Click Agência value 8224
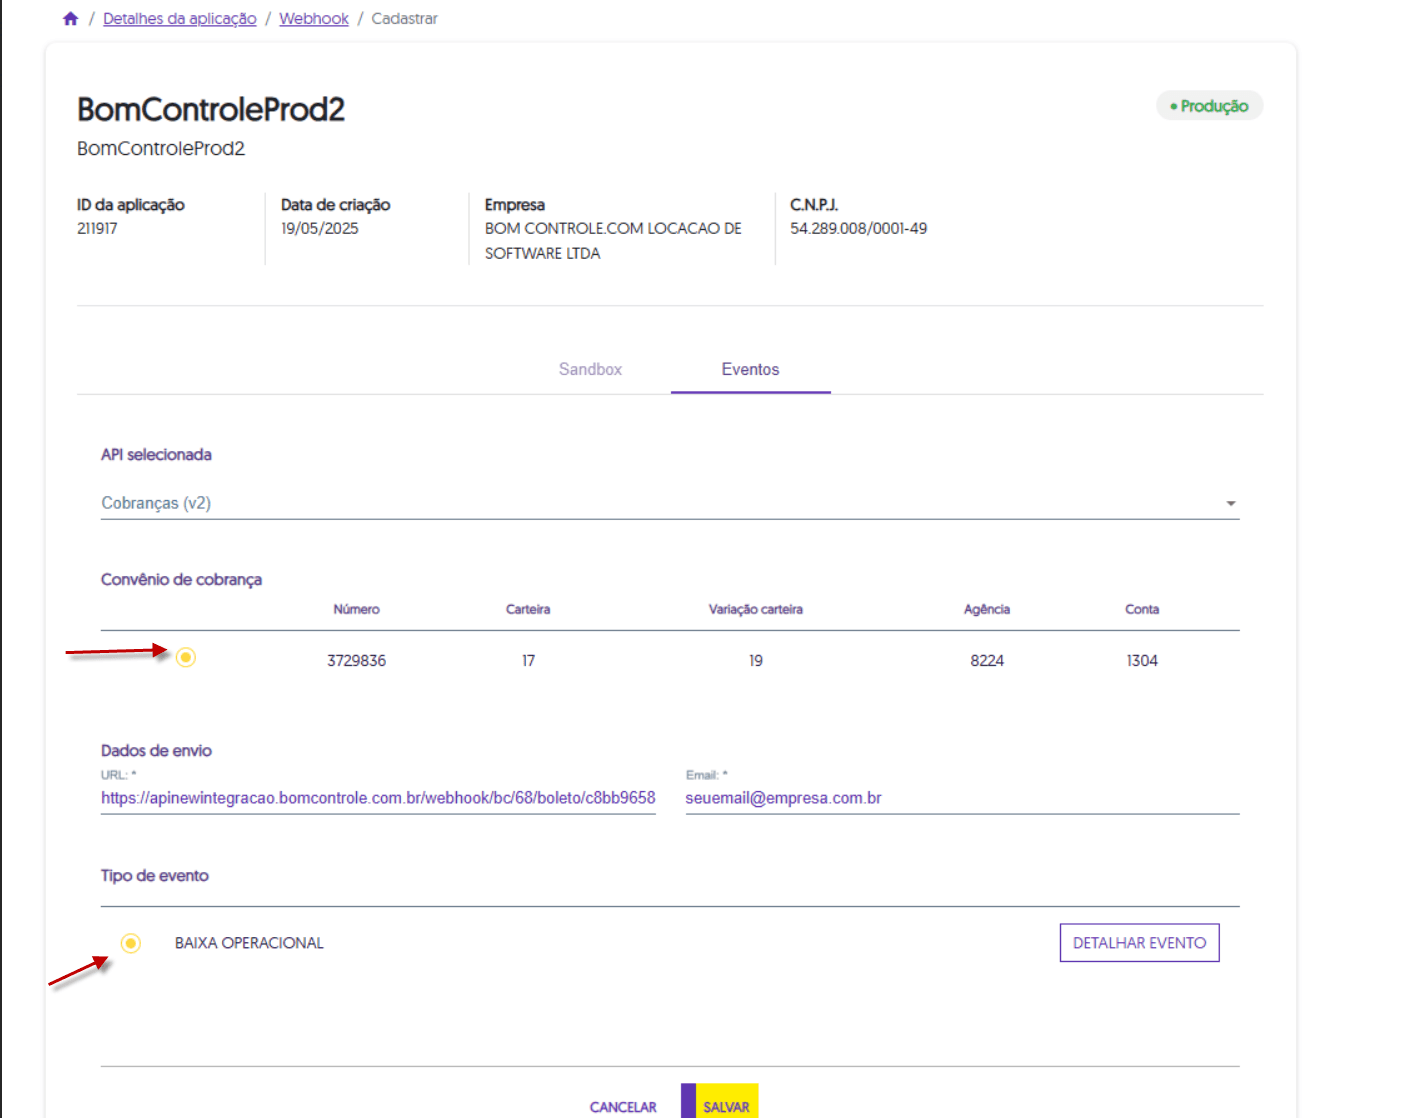Viewport: 1412px width, 1118px height. click(987, 661)
